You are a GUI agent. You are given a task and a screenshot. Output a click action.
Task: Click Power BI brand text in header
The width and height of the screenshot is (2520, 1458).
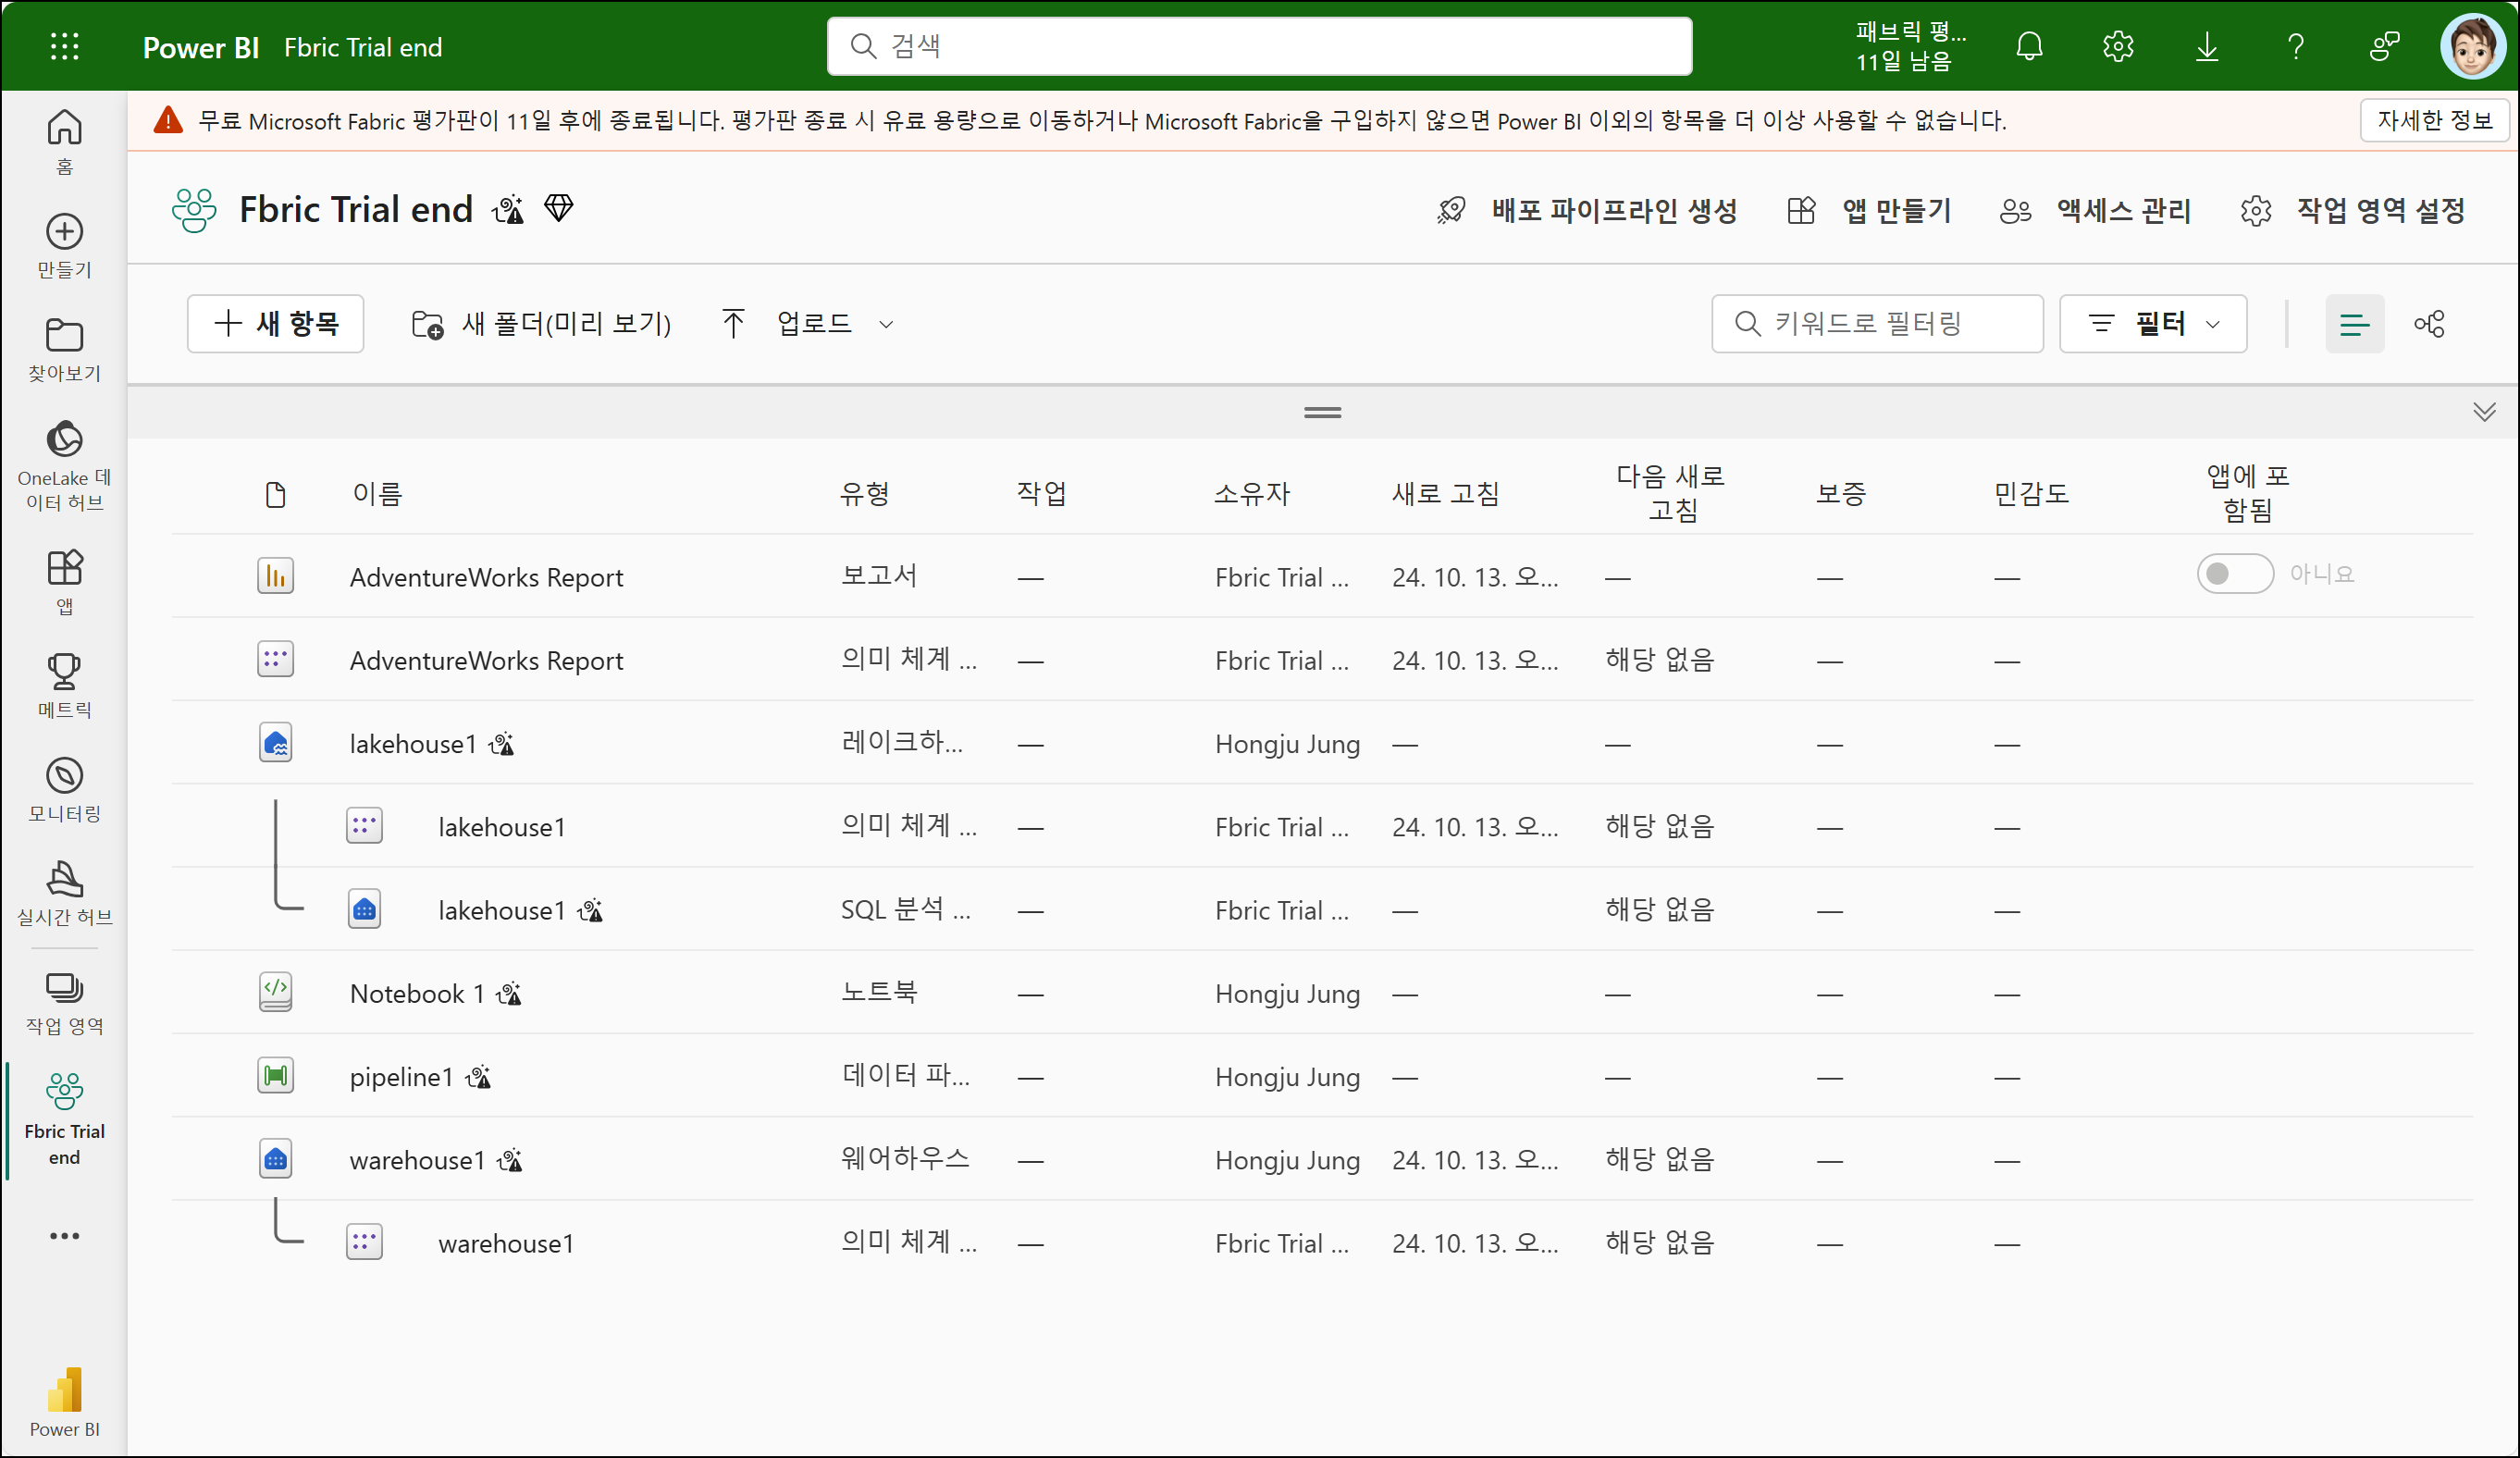tap(201, 47)
